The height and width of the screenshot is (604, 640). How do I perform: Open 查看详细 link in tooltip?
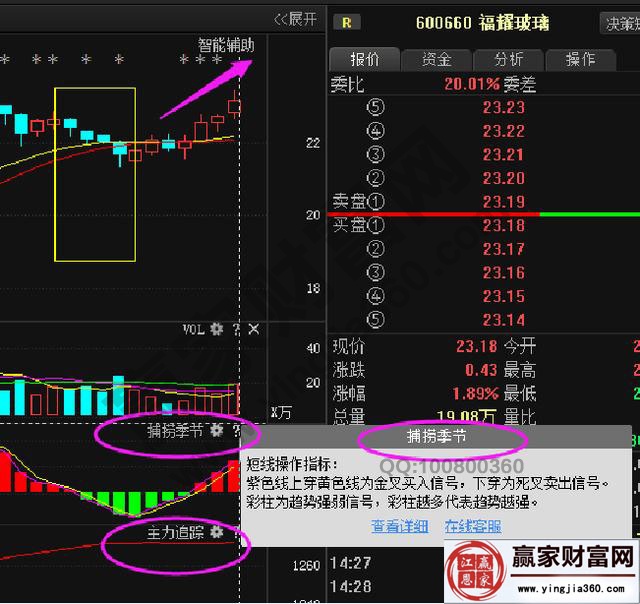pos(400,526)
